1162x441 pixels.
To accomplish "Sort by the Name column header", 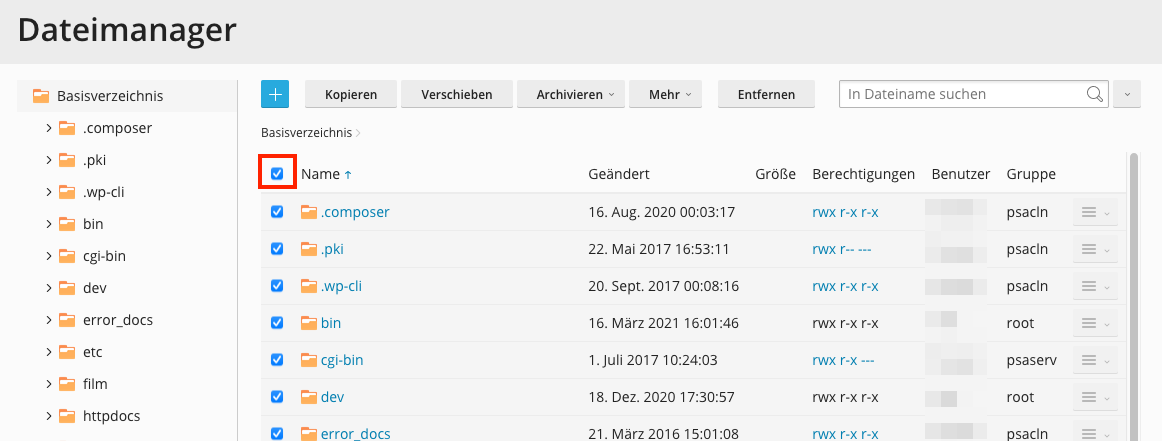I will coord(320,174).
